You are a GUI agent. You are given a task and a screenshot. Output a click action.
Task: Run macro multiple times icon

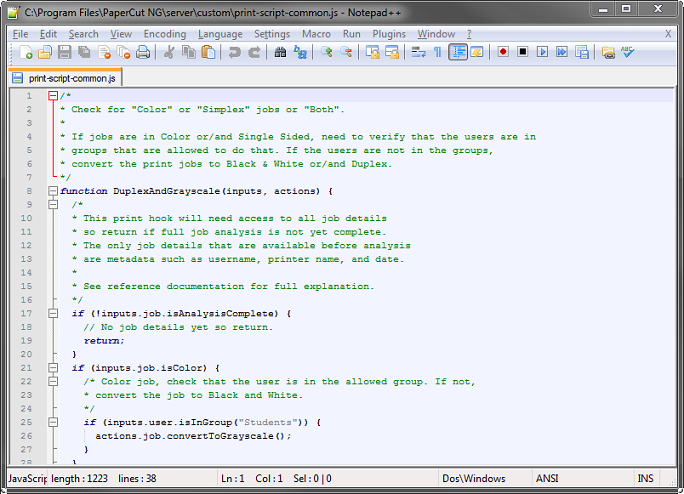pyautogui.click(x=562, y=52)
